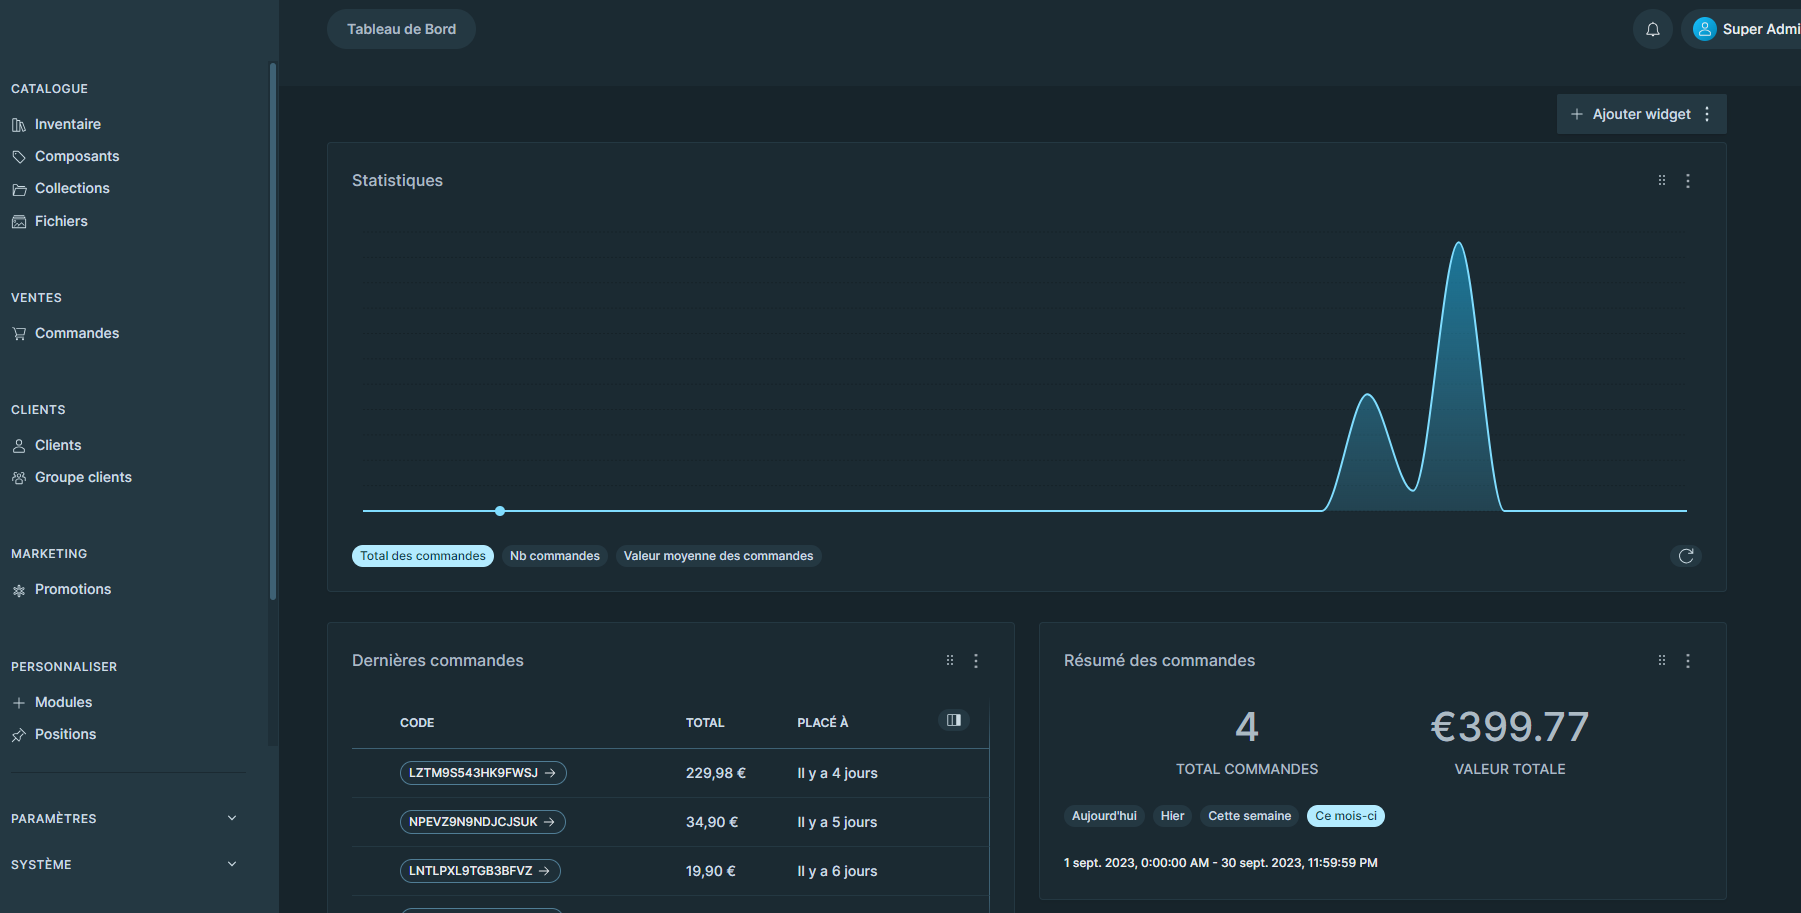
Task: Click the Tableau de Bord breadcrumb
Action: [401, 29]
